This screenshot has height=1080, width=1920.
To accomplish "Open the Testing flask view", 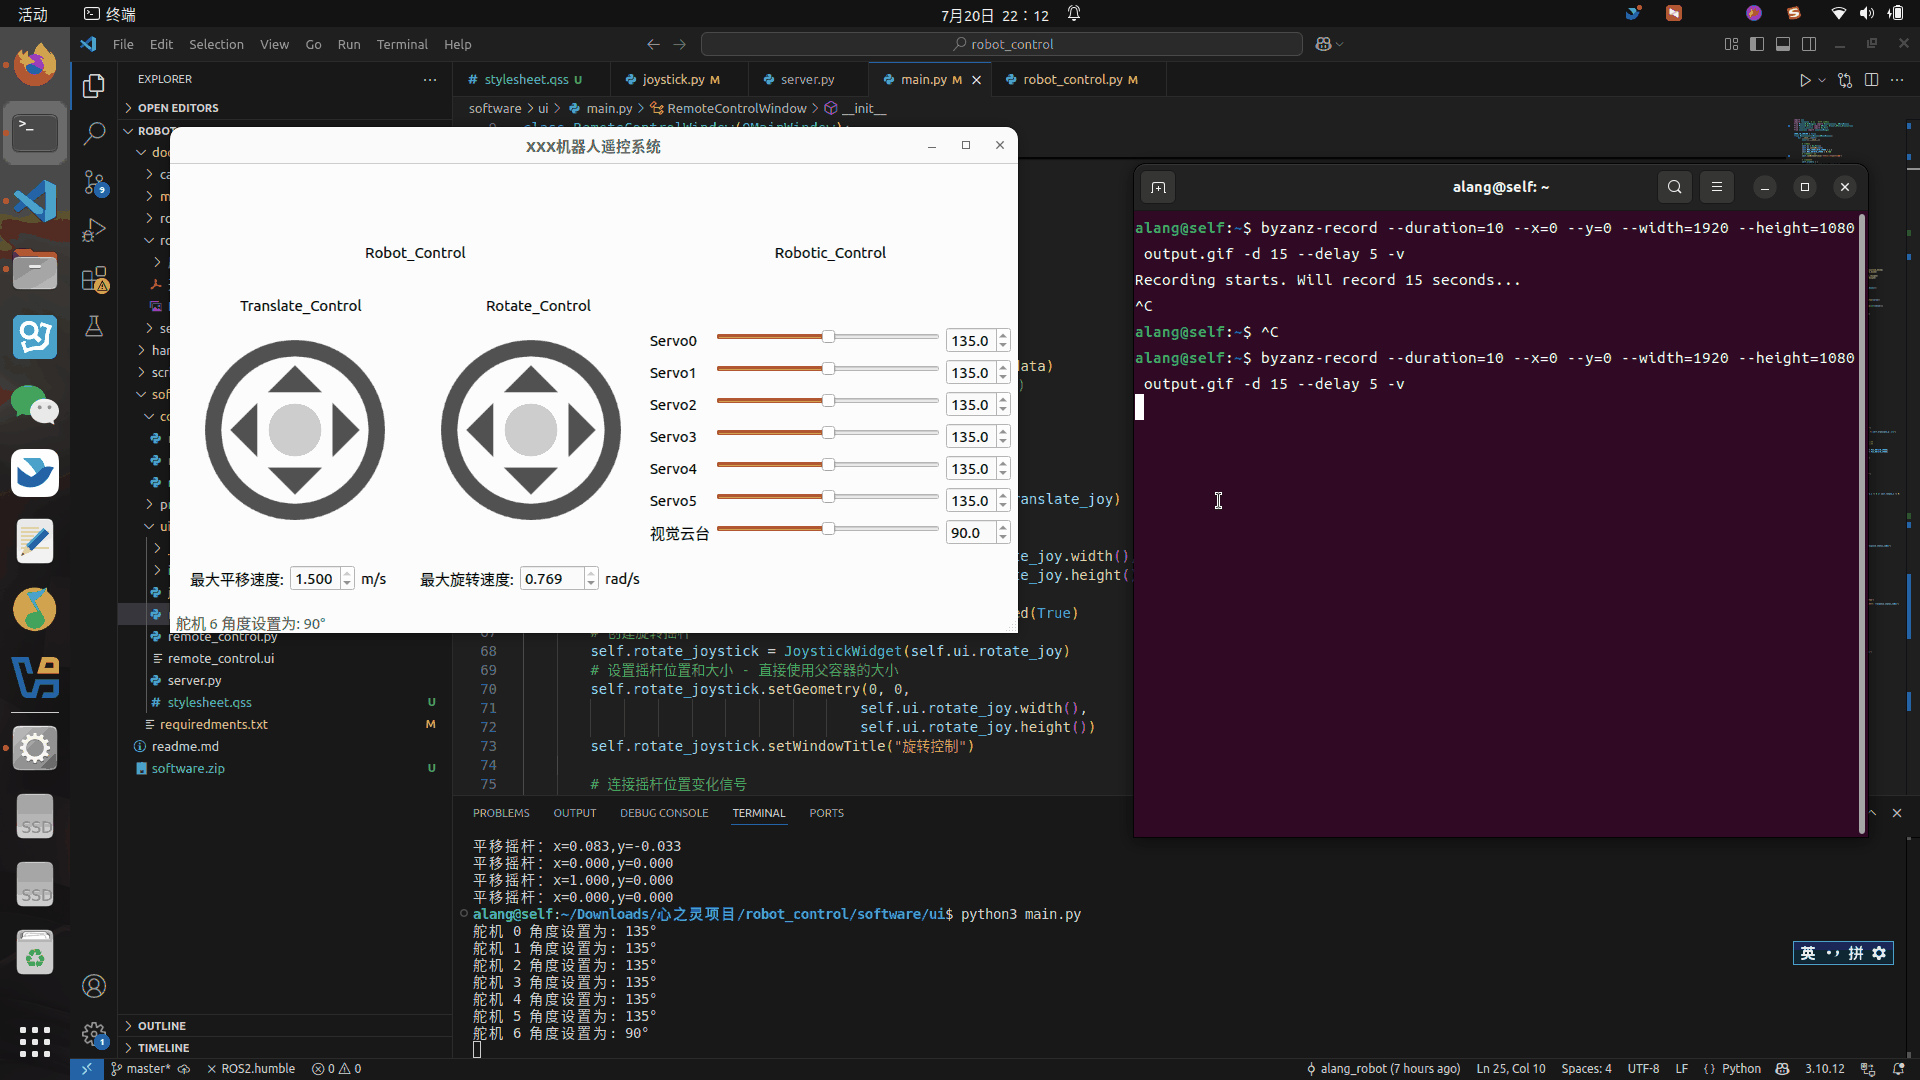I will [x=94, y=326].
